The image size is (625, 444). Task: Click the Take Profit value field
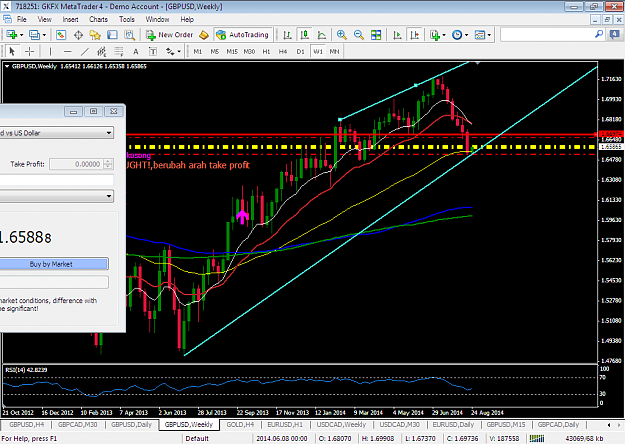(76, 164)
